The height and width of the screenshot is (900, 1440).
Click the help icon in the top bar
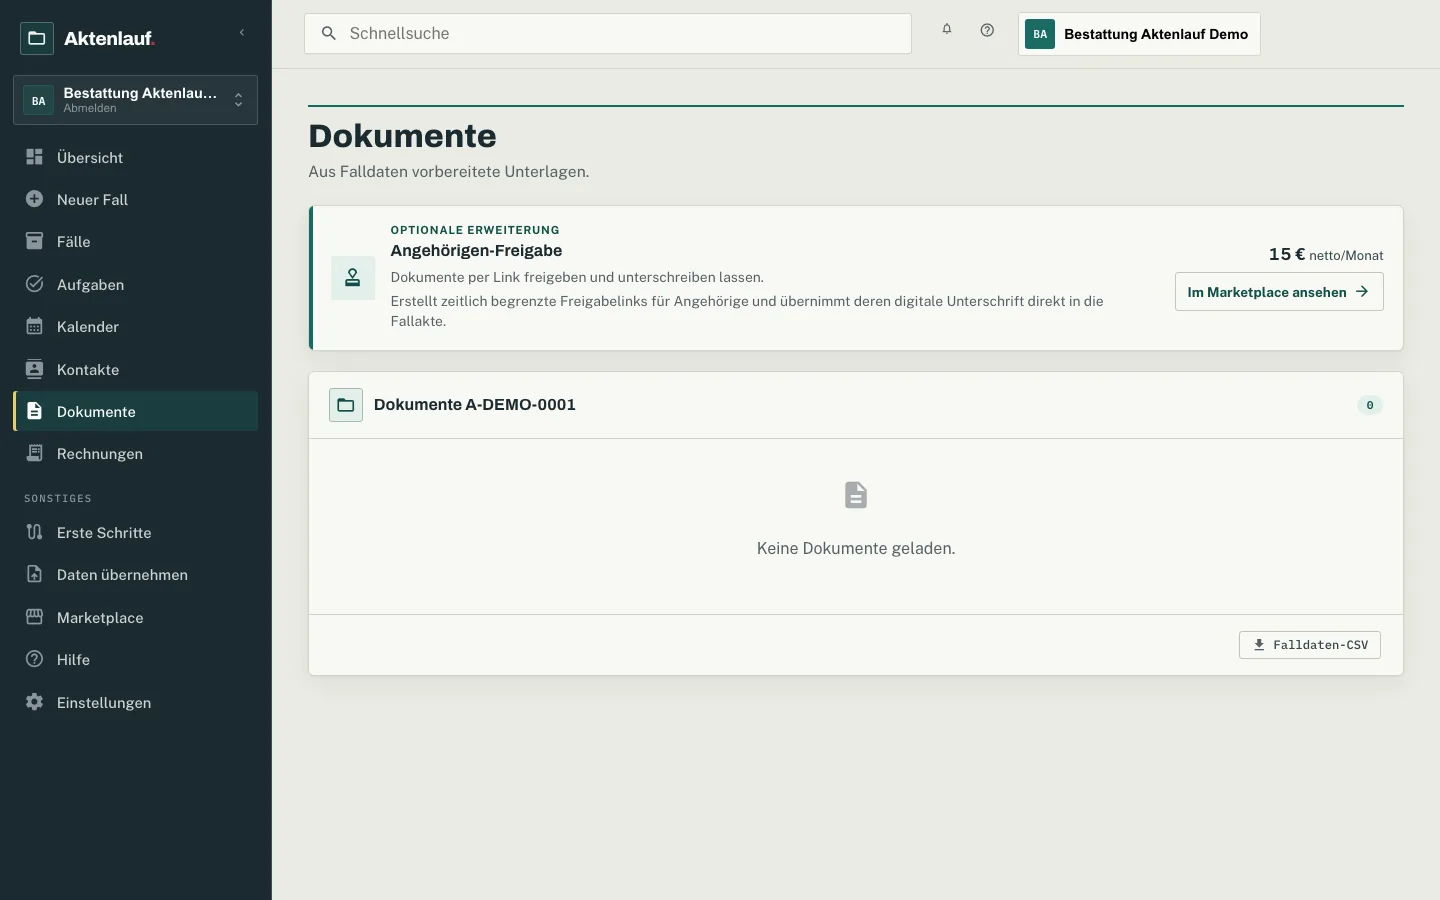pos(987,30)
